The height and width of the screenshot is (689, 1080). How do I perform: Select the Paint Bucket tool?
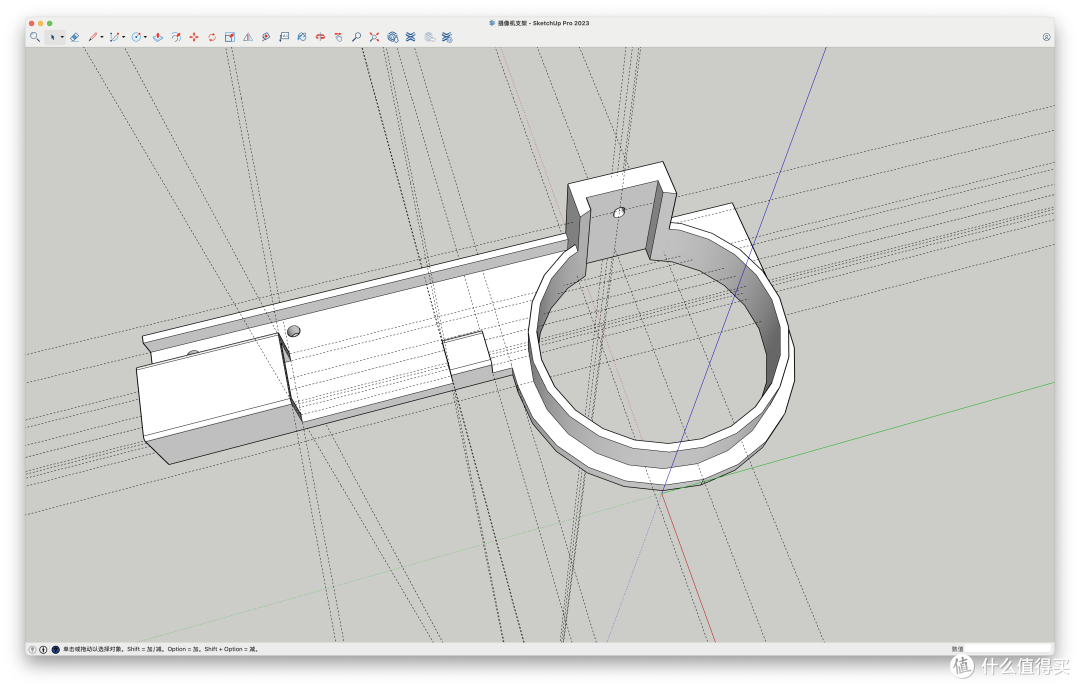pyautogui.click(x=302, y=37)
